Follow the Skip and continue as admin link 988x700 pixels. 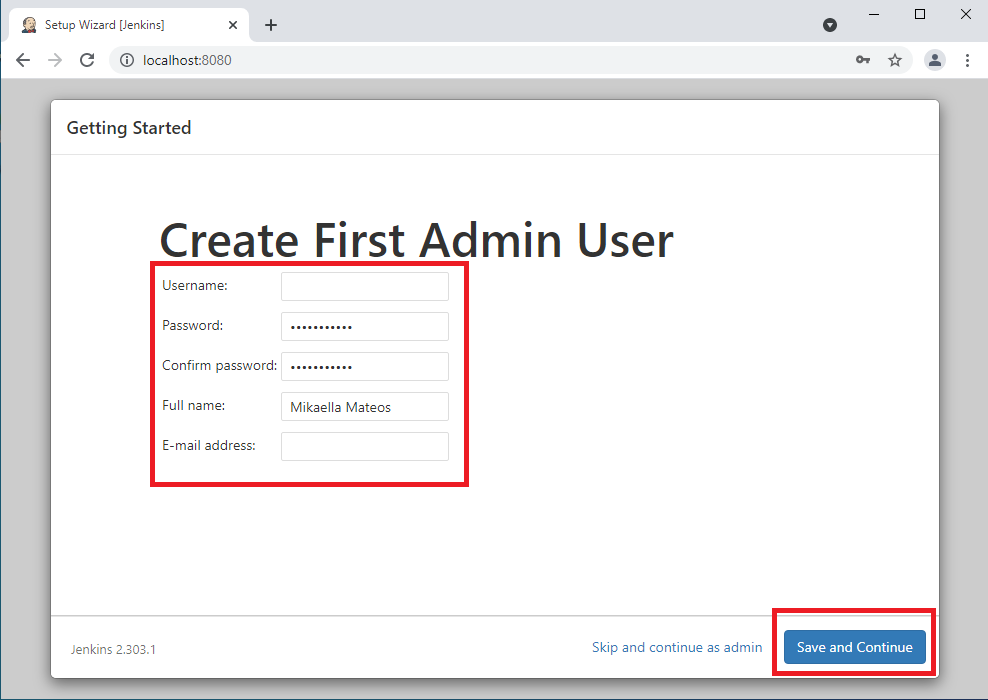tap(677, 647)
